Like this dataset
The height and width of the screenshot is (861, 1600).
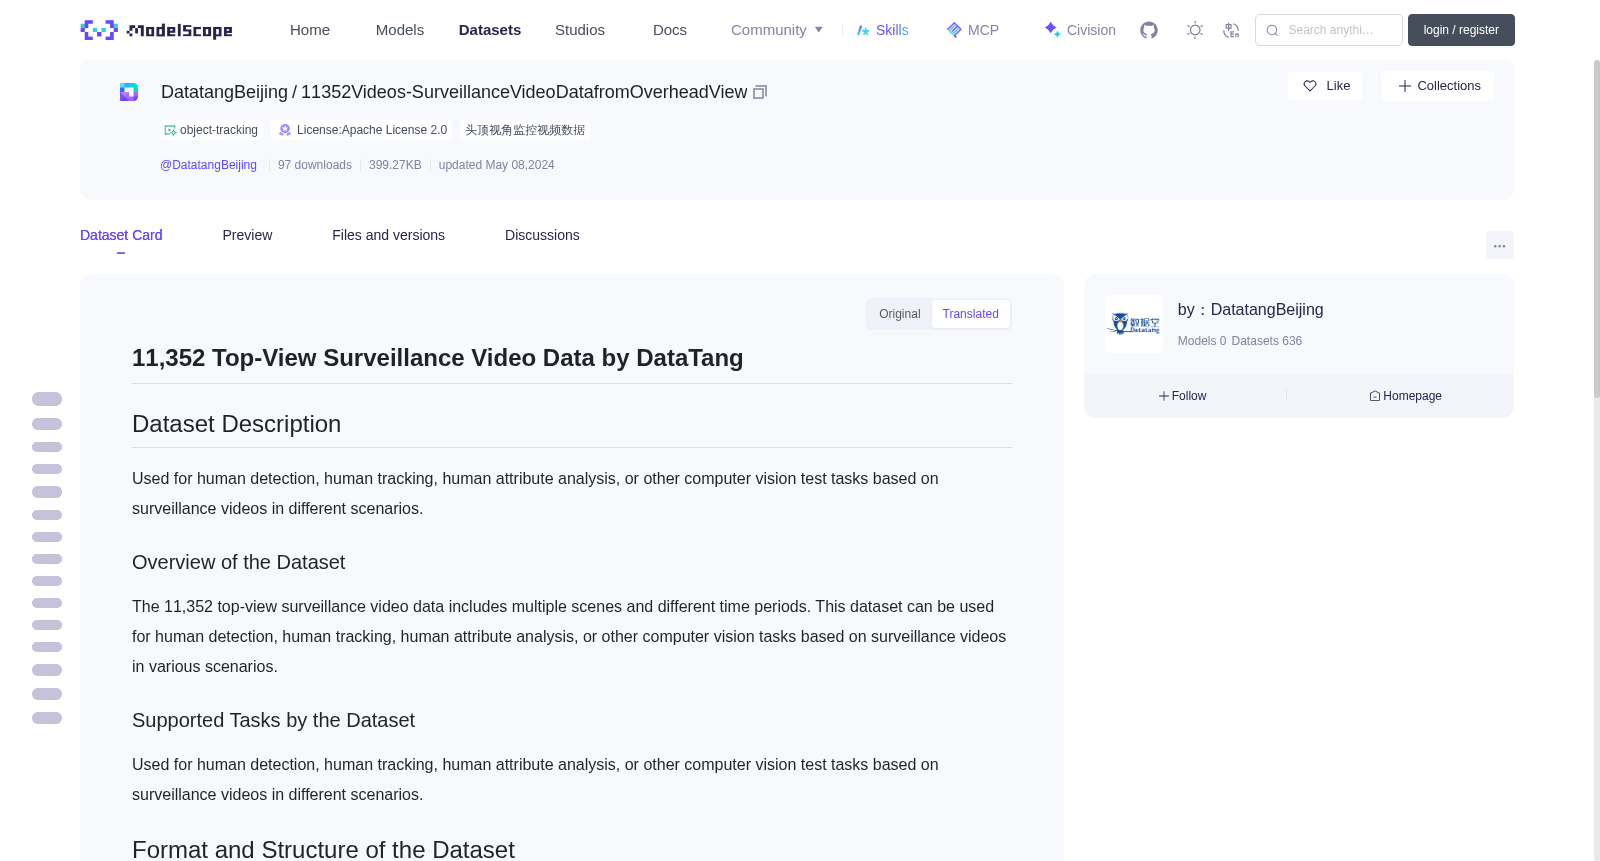click(x=1325, y=86)
